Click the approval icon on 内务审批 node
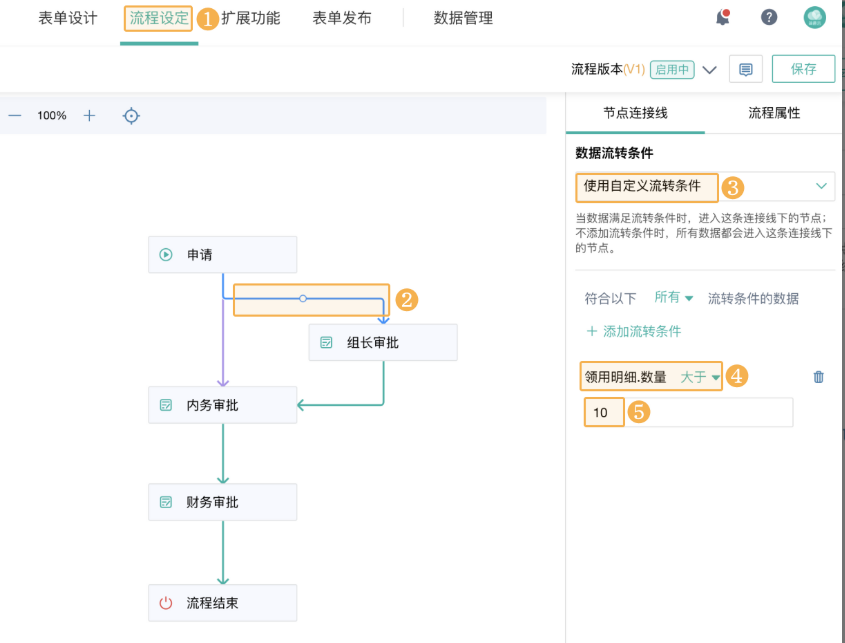This screenshot has width=845, height=643. tap(166, 405)
